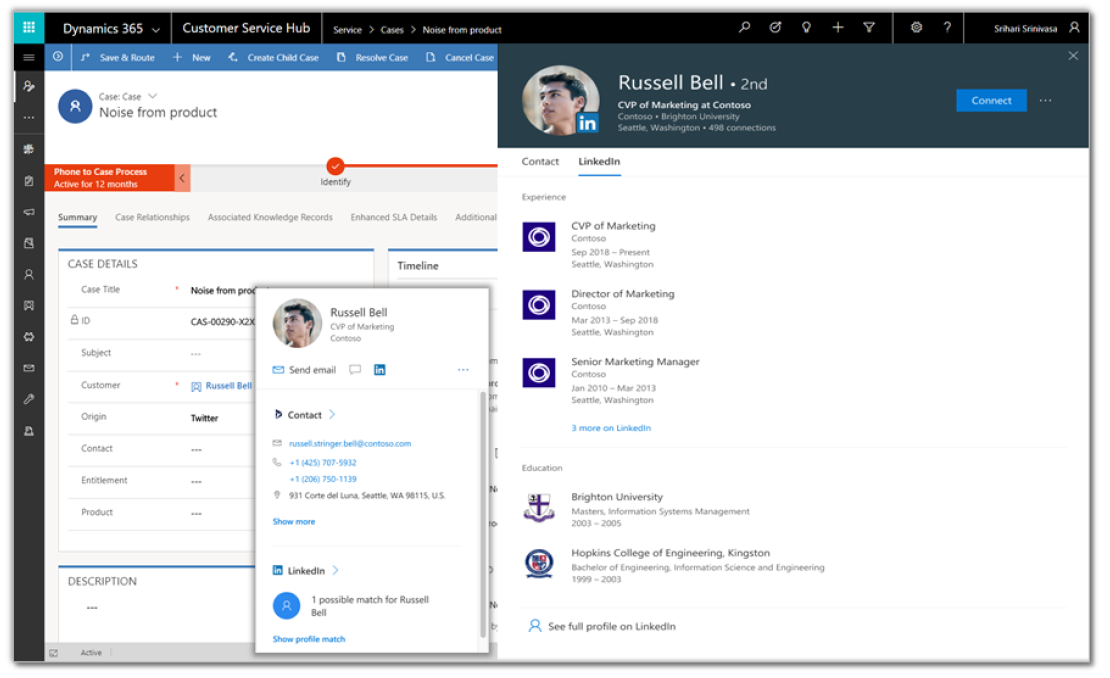Click Contoso logo beside Senior Marketing Manager

(x=539, y=373)
